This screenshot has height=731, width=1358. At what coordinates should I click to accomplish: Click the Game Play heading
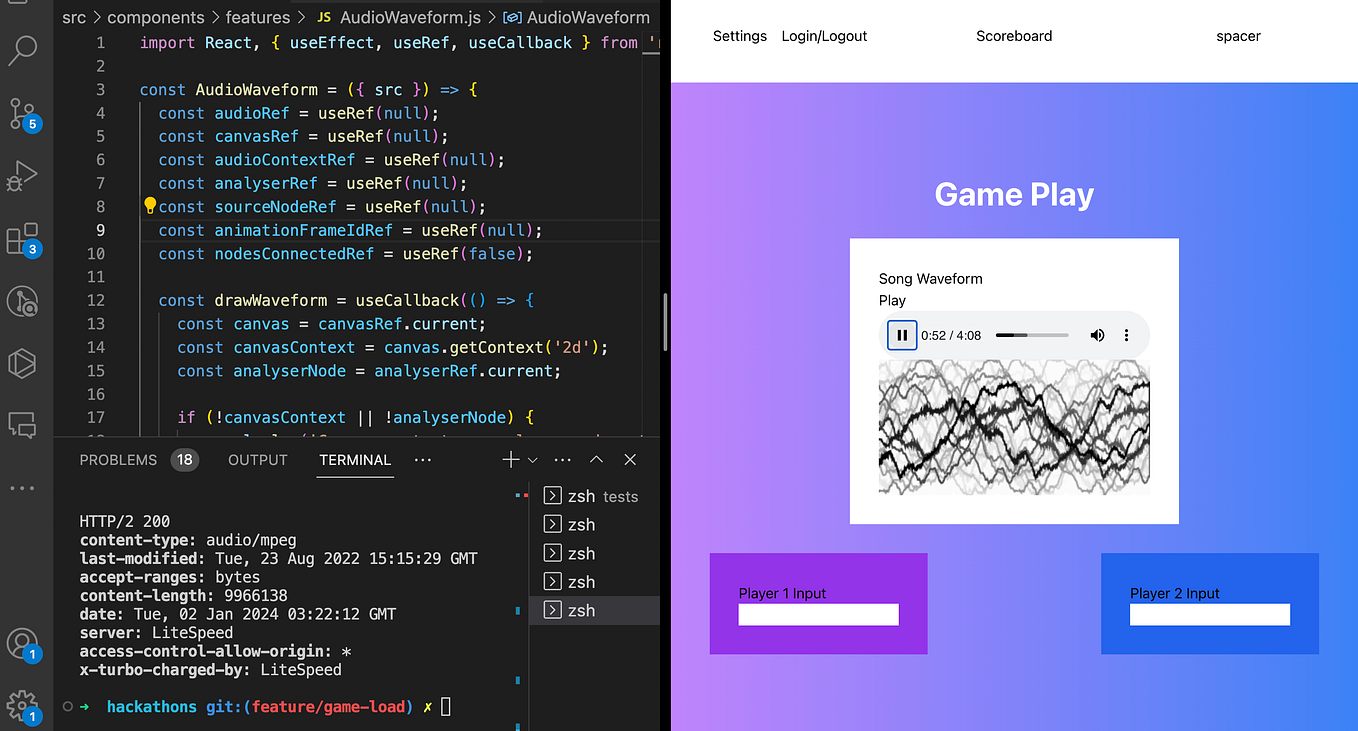(x=1014, y=194)
